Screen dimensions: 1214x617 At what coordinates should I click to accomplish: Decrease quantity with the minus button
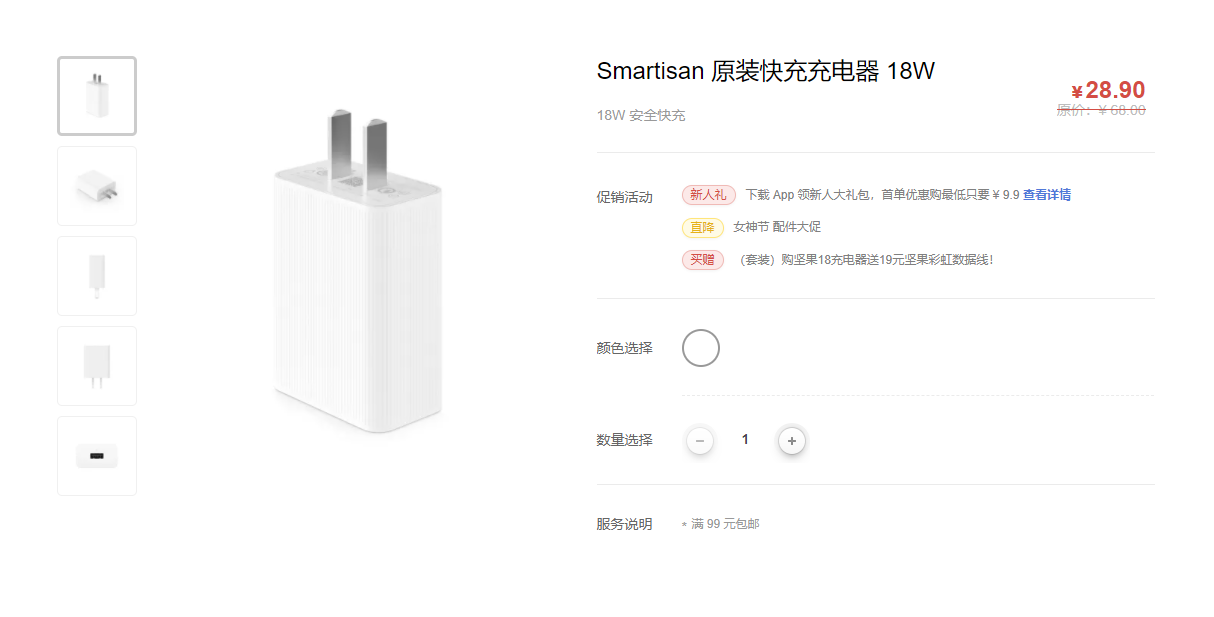[x=700, y=440]
